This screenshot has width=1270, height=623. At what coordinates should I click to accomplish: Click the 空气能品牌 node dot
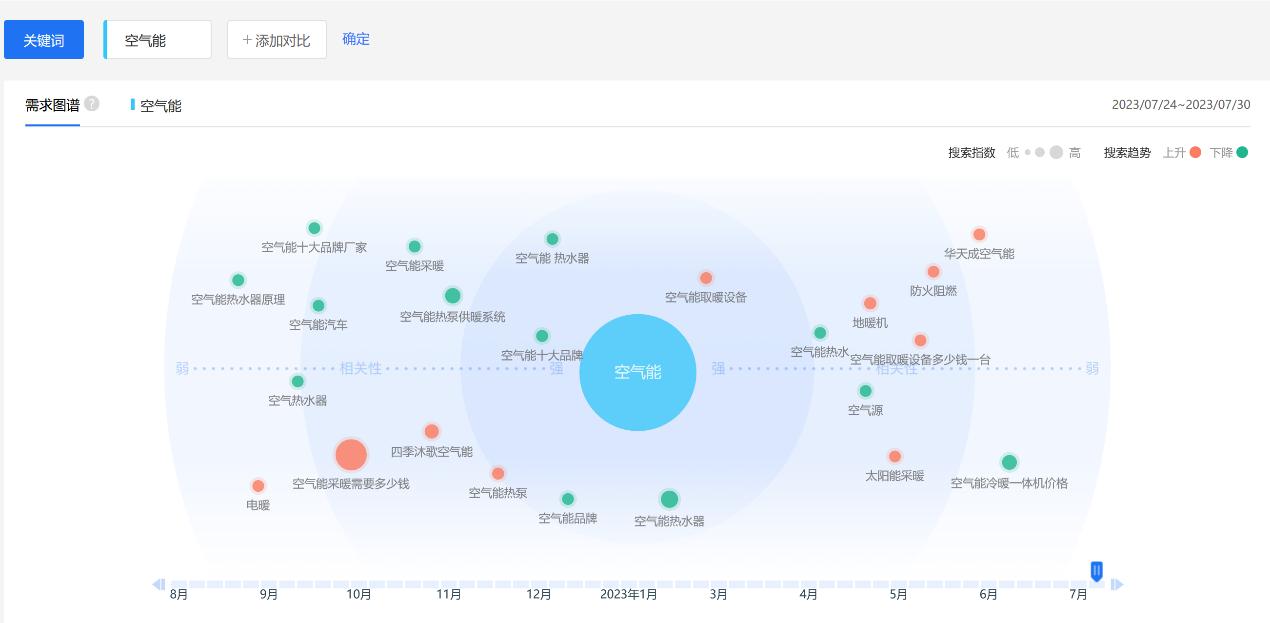tap(568, 499)
